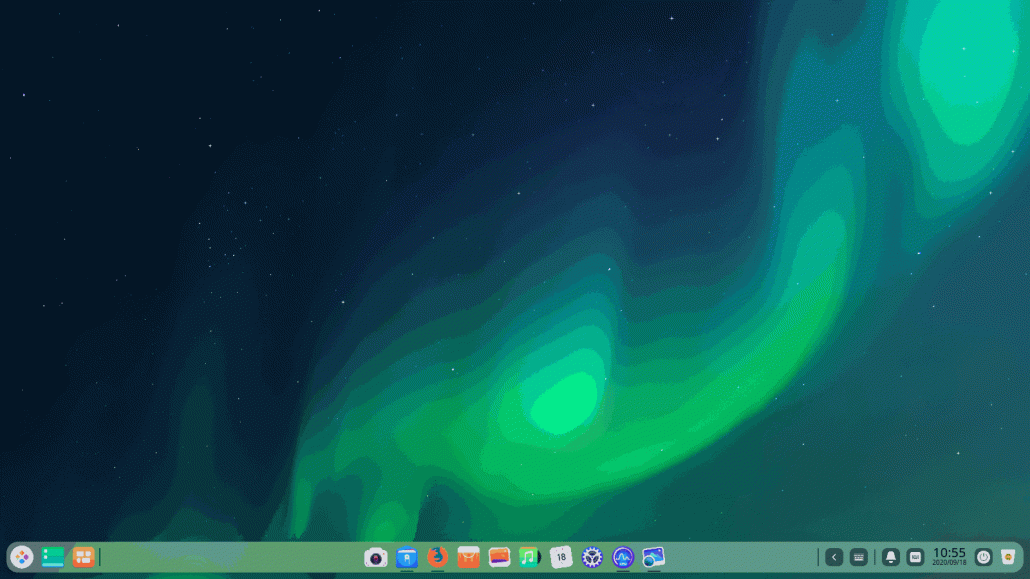Open the orange software store

coord(467,558)
